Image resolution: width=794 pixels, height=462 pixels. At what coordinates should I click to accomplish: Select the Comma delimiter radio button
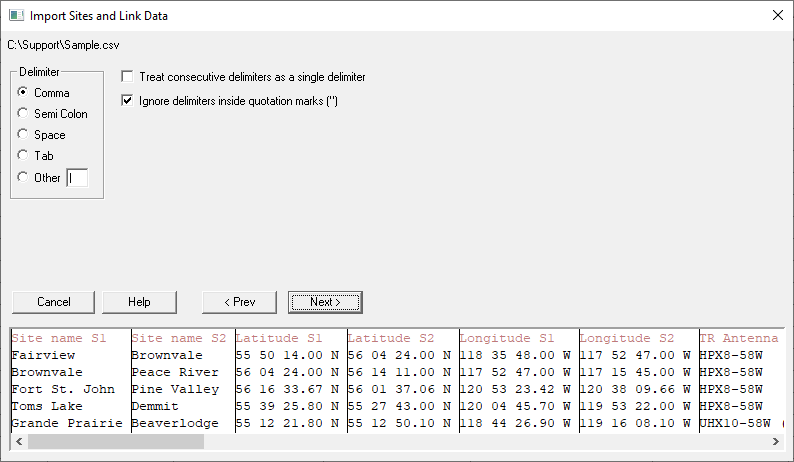pyautogui.click(x=23, y=93)
